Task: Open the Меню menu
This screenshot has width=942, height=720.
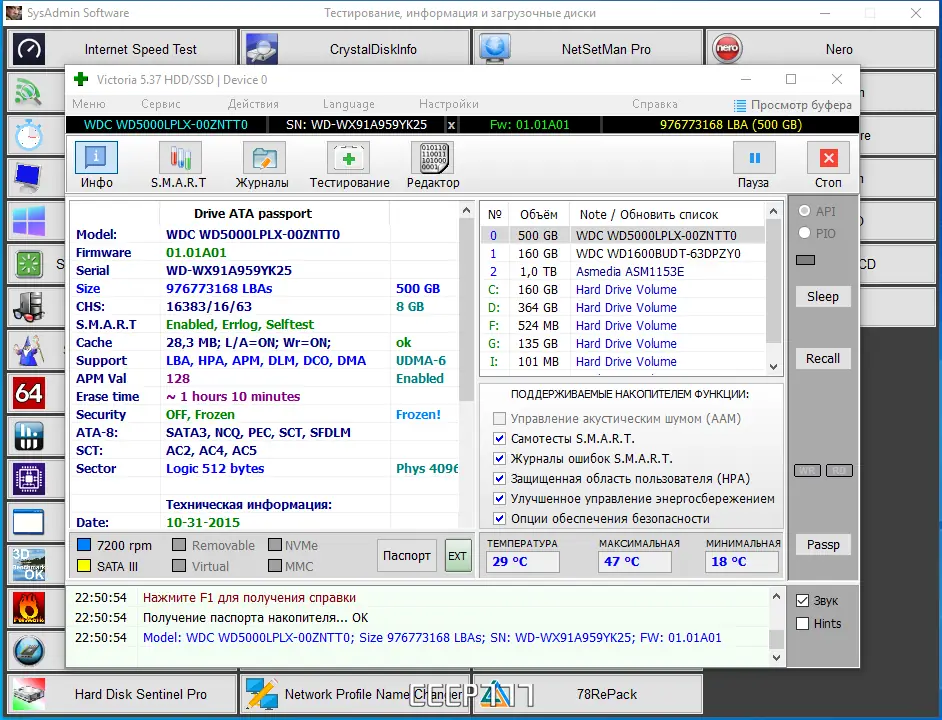Action: coord(89,104)
